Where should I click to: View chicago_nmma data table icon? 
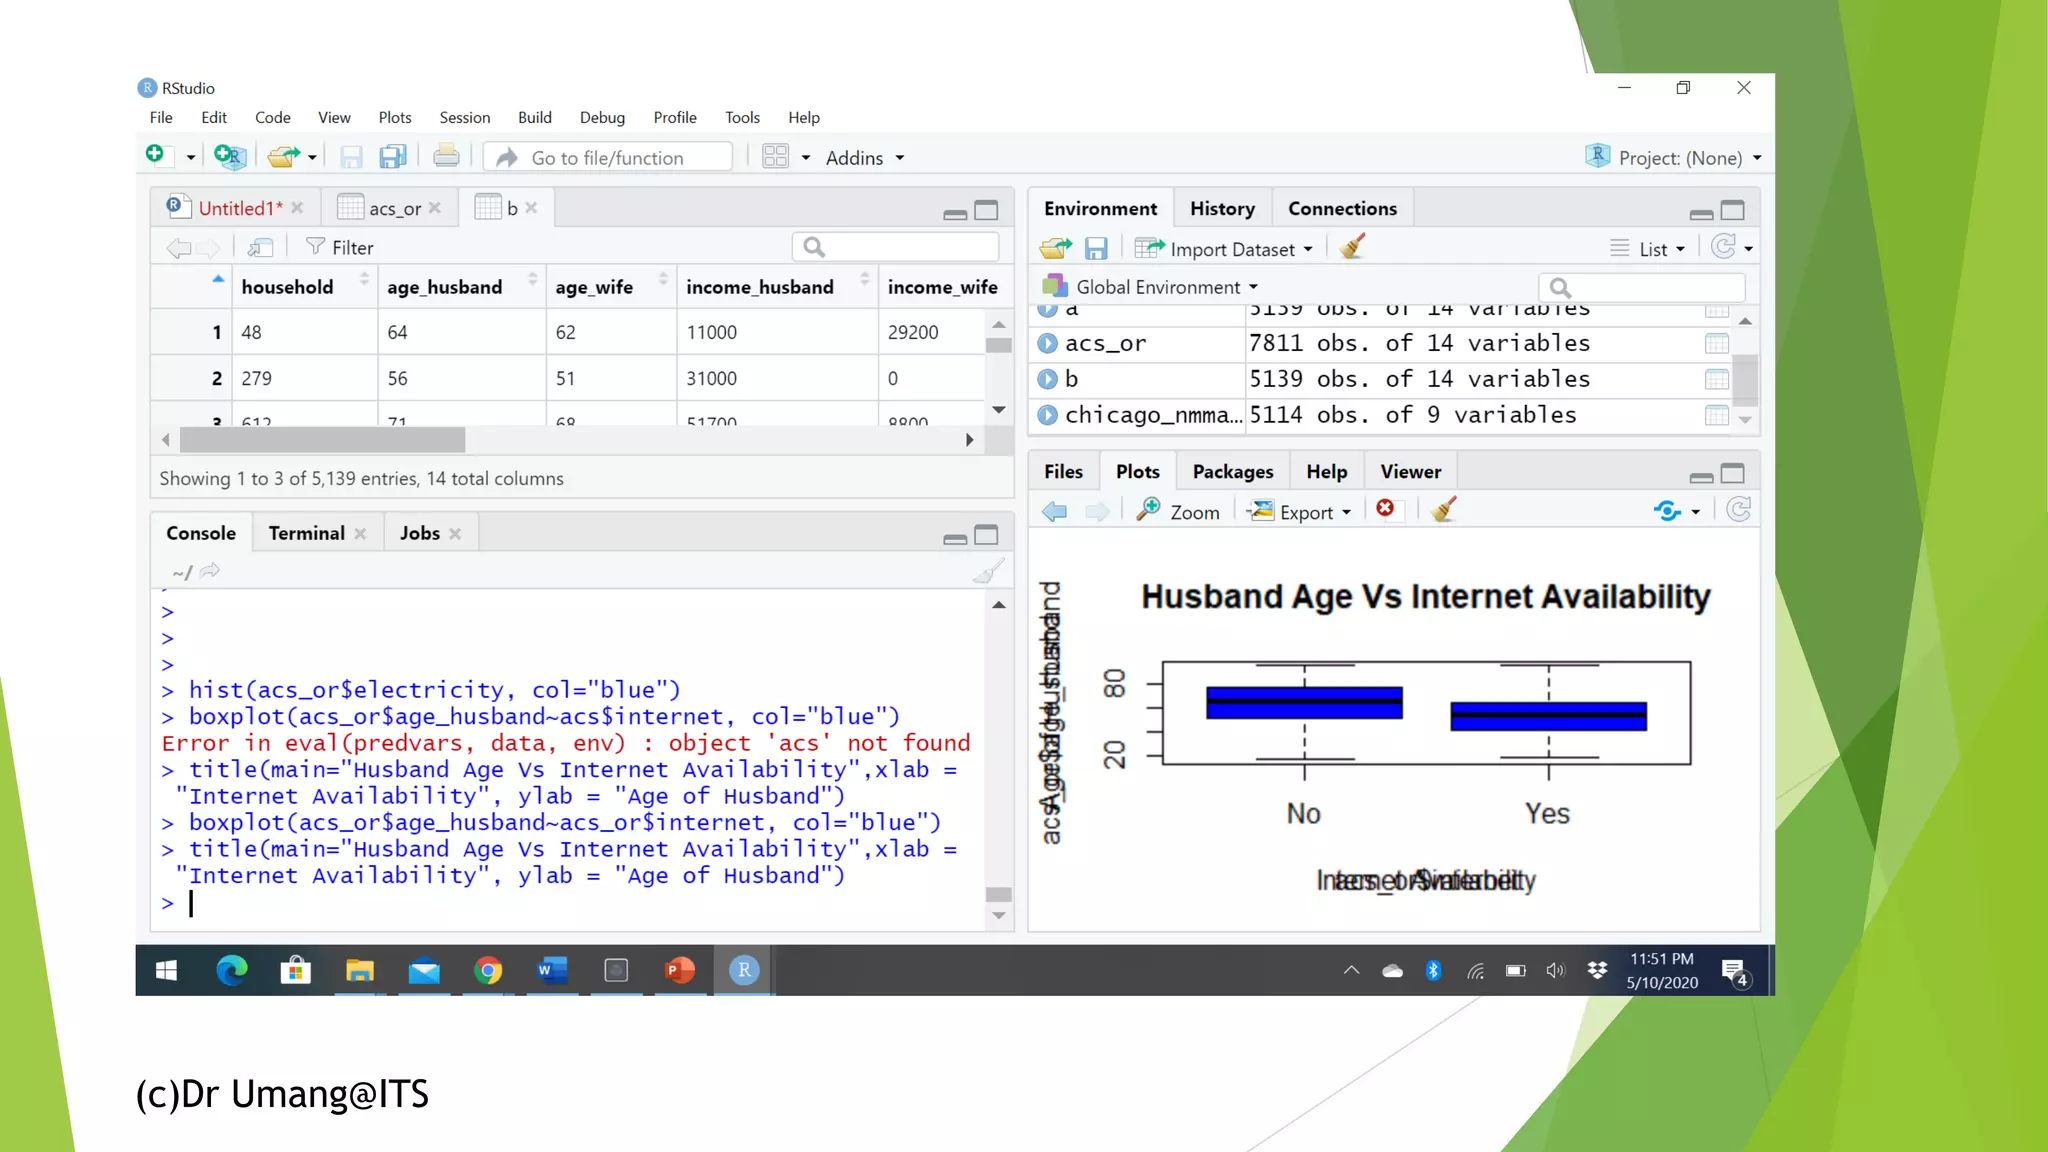1717,416
